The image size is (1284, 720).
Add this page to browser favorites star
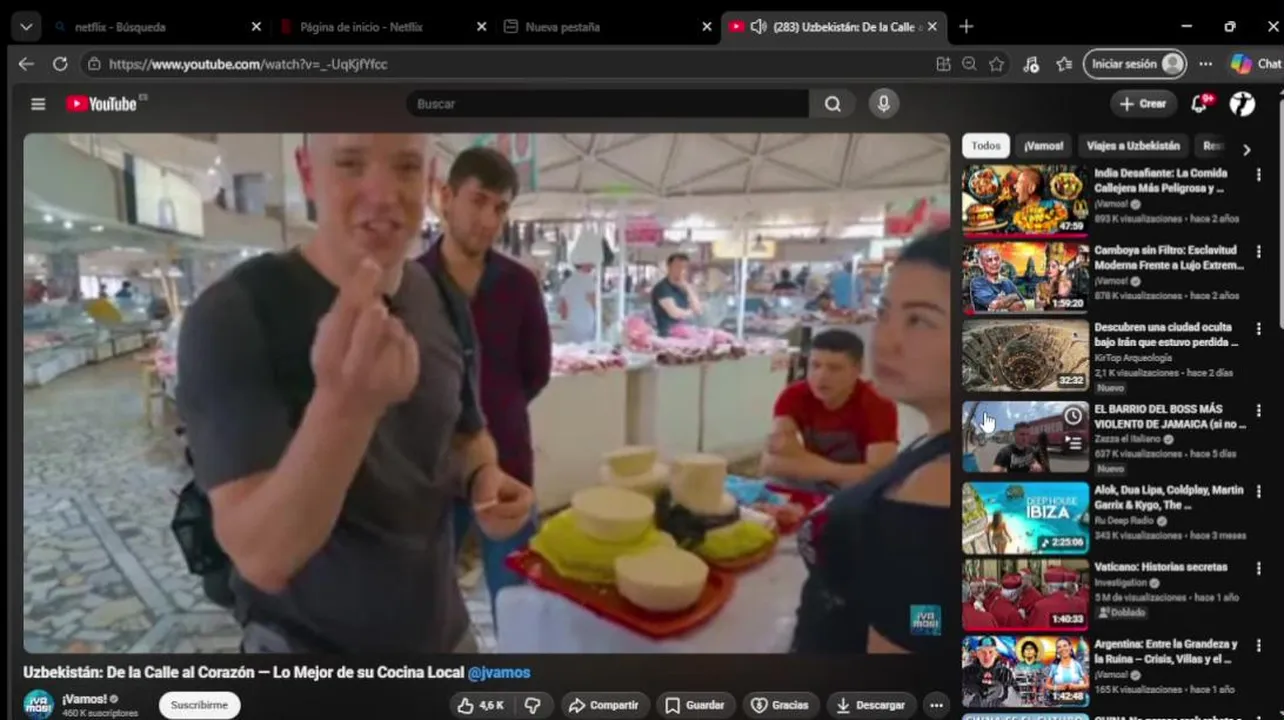996,64
